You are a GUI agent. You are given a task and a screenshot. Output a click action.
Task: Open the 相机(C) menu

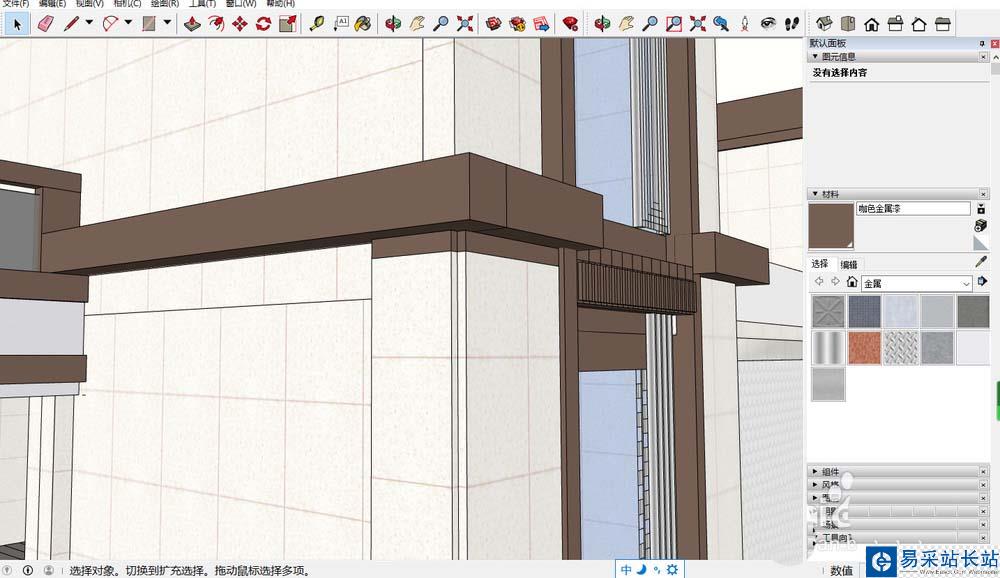click(x=127, y=3)
